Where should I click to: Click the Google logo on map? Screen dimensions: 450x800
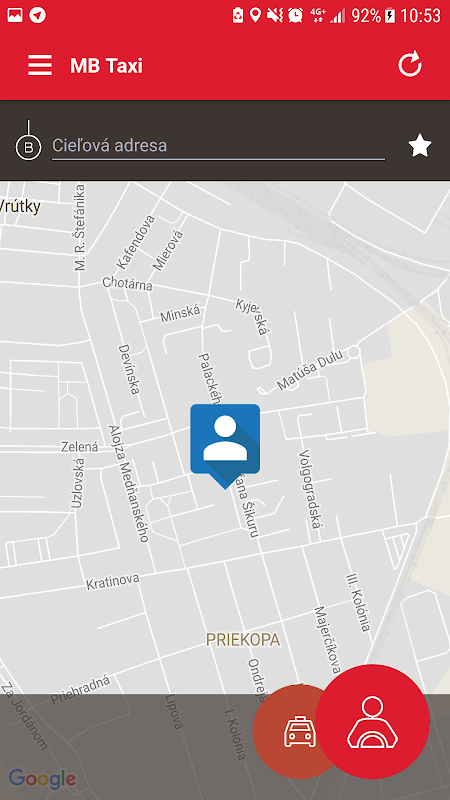point(42,780)
